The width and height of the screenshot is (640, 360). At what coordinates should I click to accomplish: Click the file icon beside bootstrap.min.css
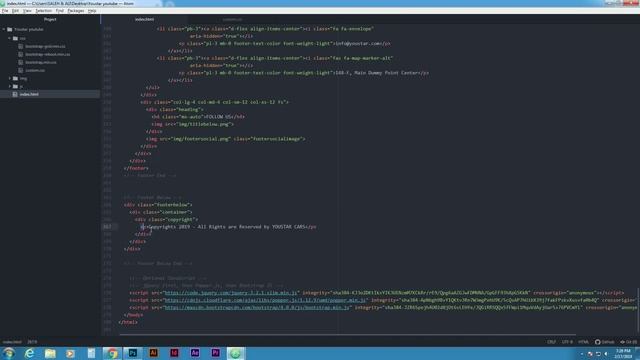pos(21,62)
